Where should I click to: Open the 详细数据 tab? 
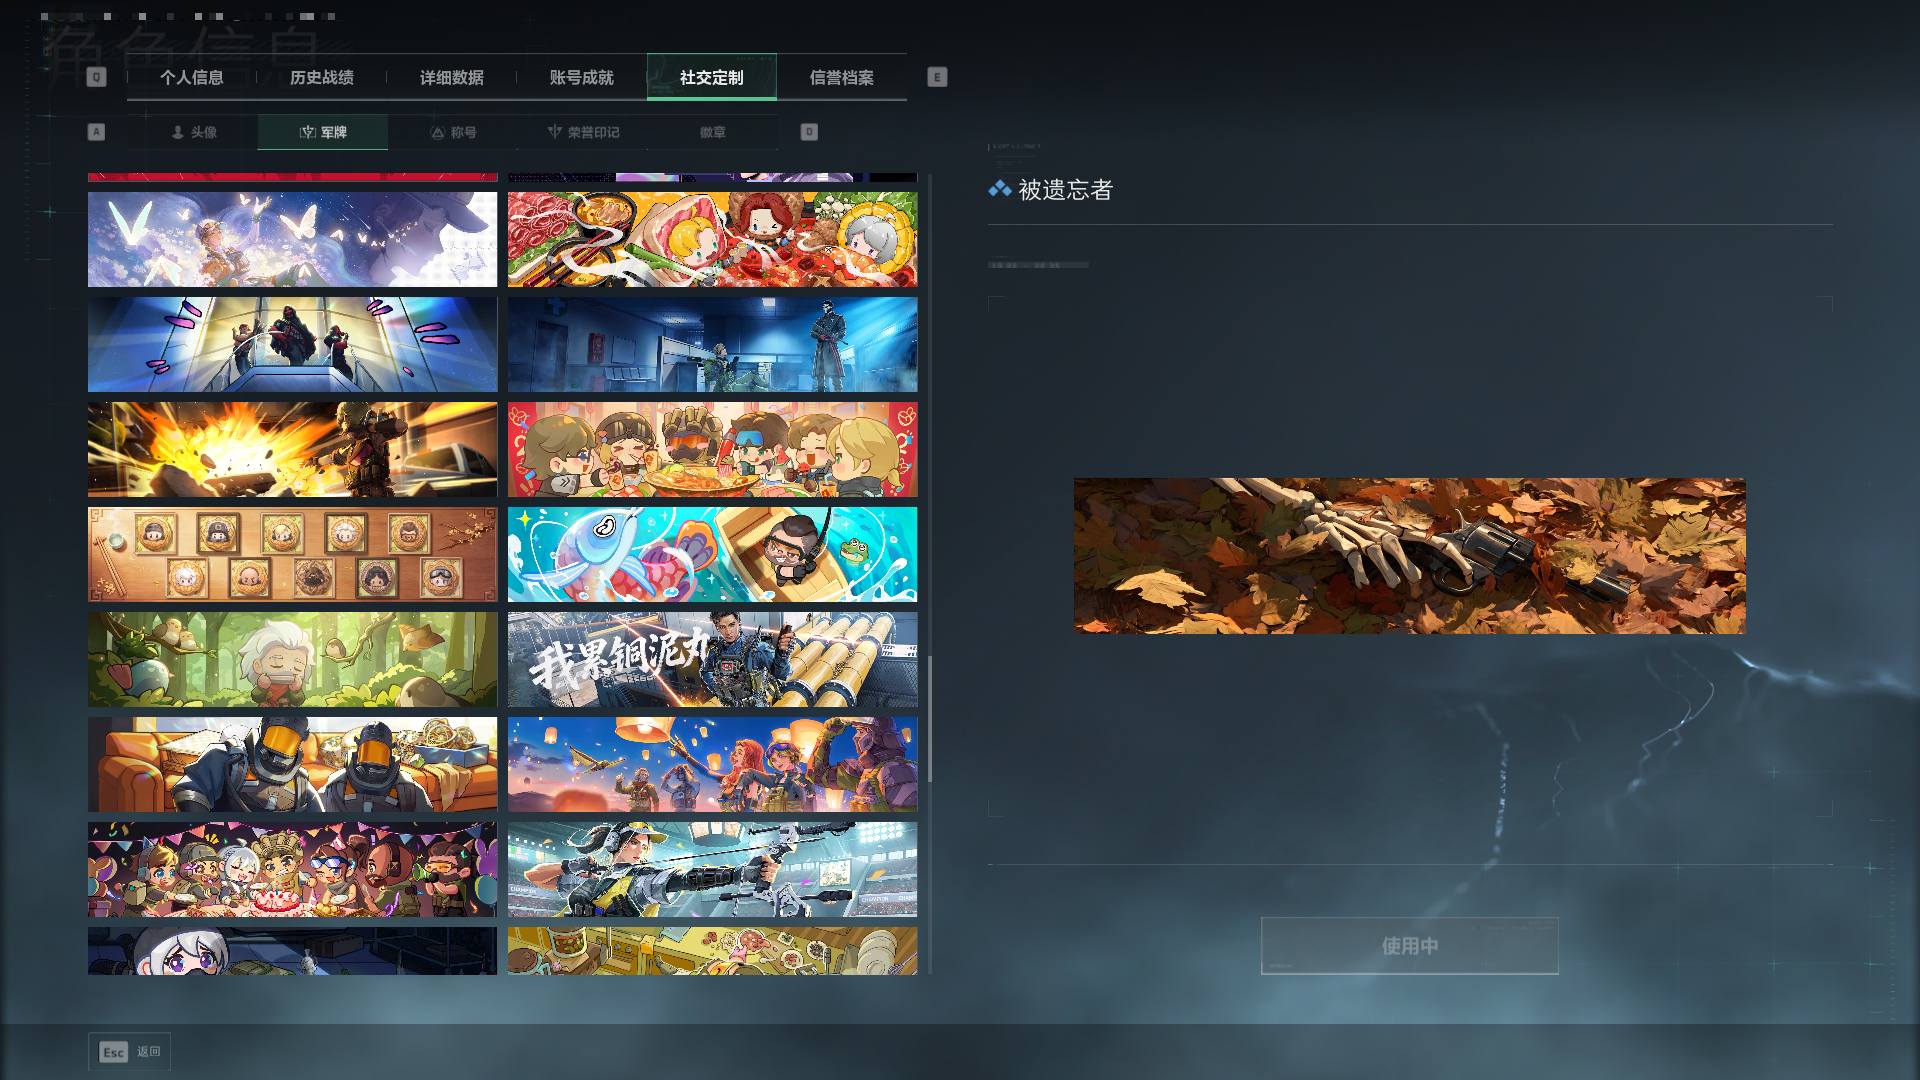(451, 77)
